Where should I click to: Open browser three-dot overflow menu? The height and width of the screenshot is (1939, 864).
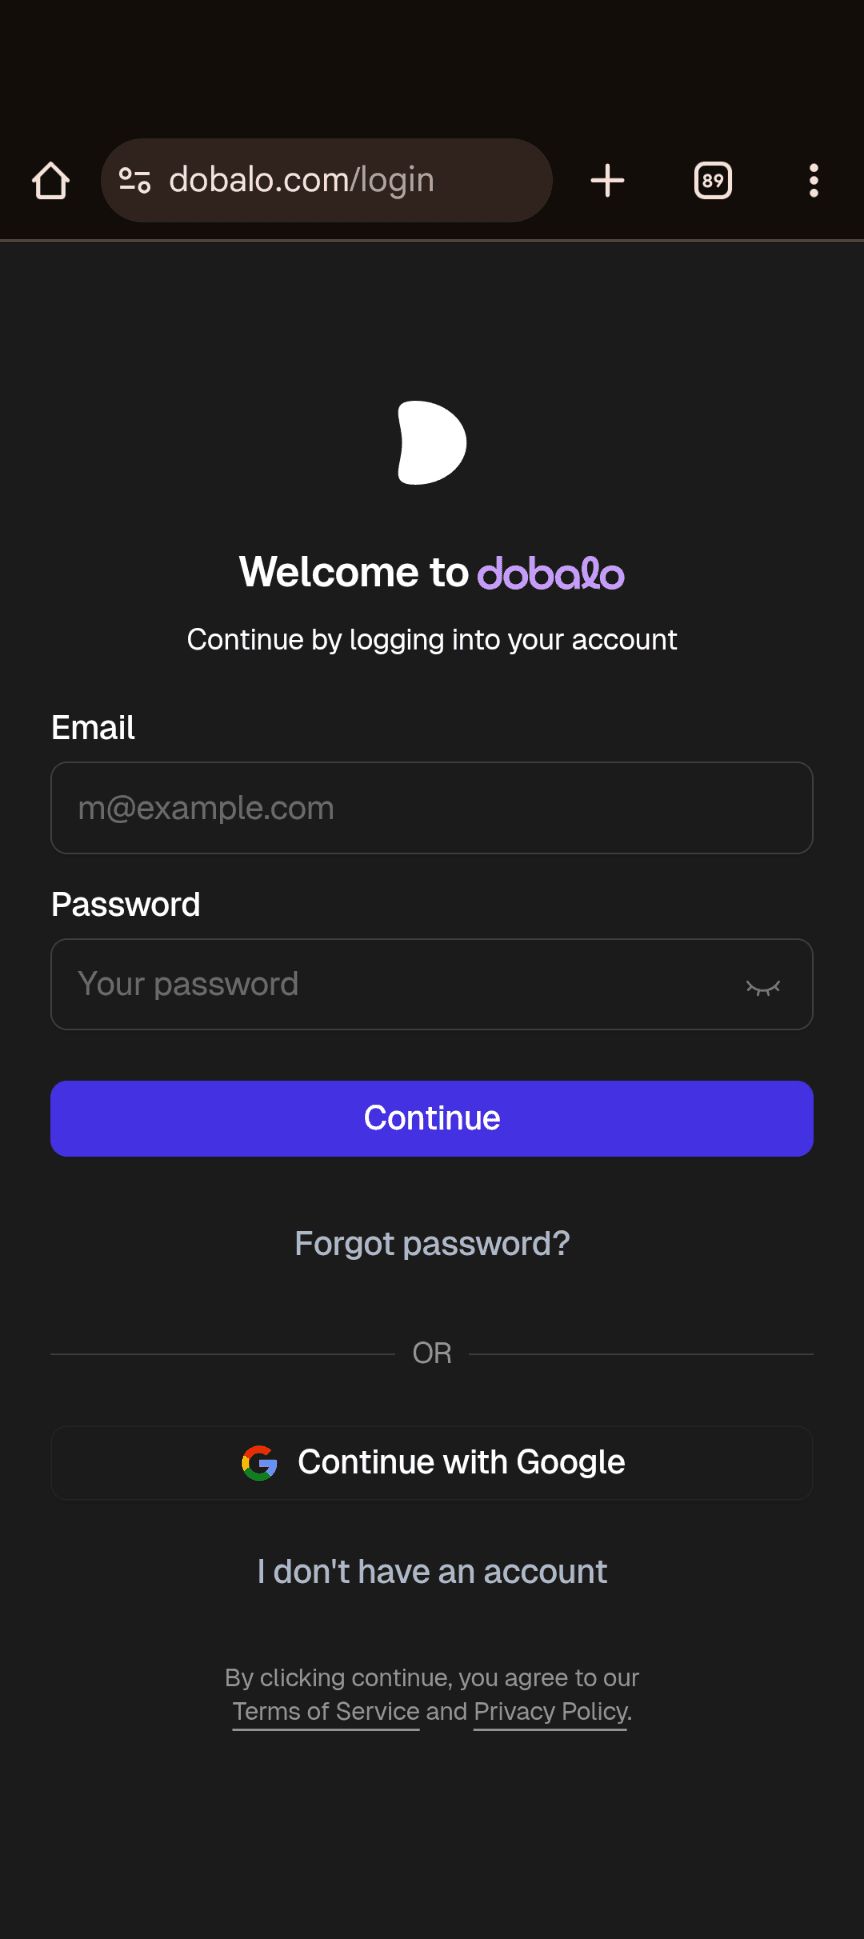pyautogui.click(x=814, y=181)
